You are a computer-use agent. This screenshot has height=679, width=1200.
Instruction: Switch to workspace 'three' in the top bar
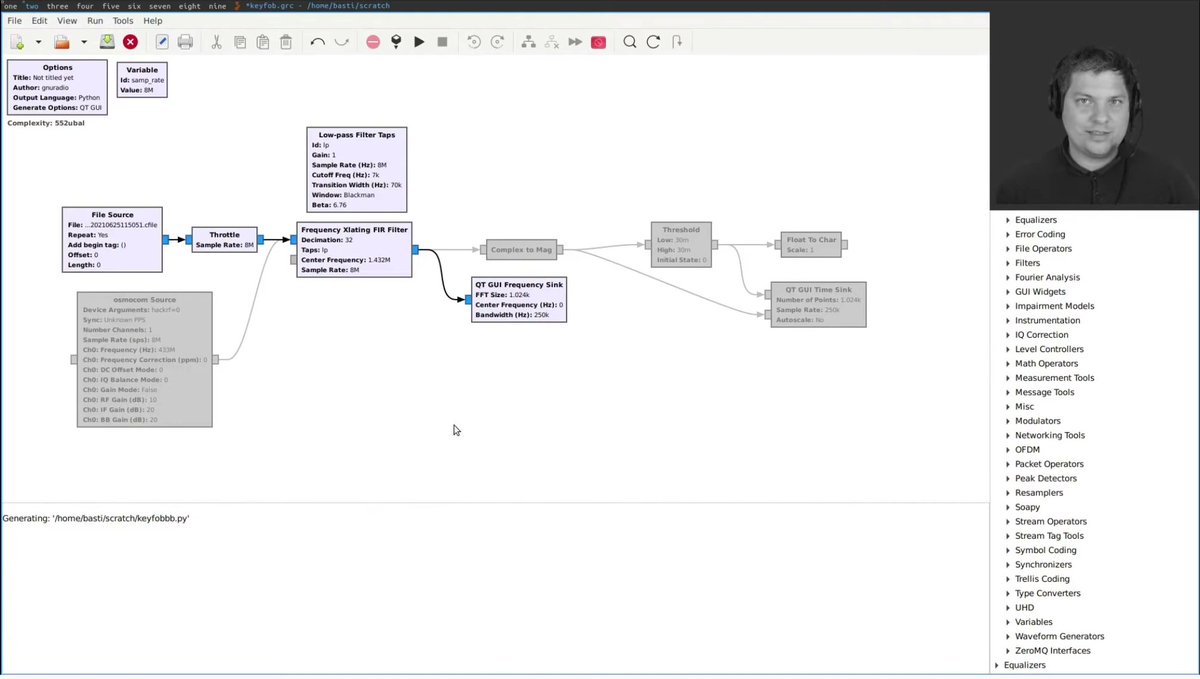tap(58, 6)
